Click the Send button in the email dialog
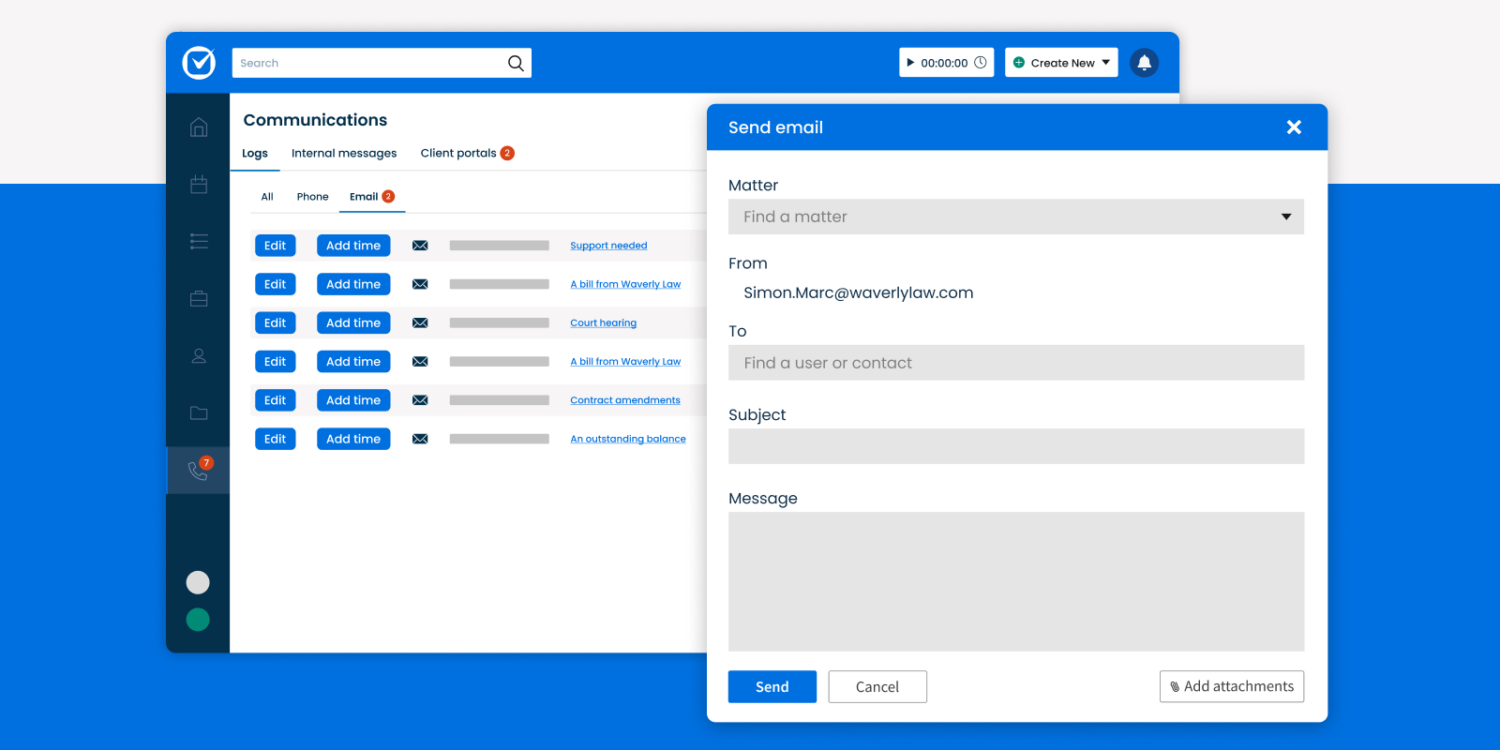This screenshot has width=1500, height=750. (x=771, y=686)
